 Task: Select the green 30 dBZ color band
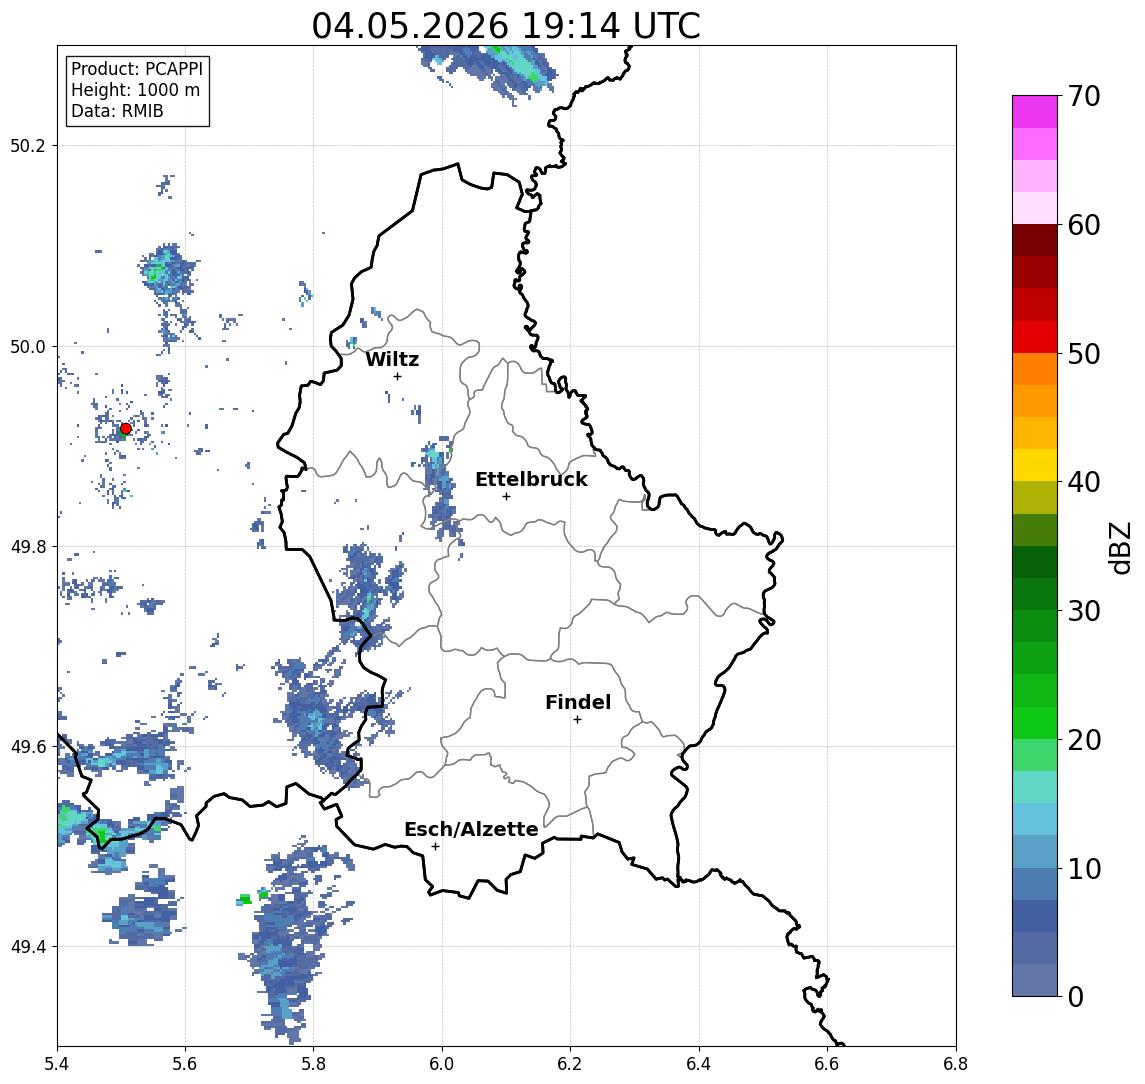point(1035,594)
